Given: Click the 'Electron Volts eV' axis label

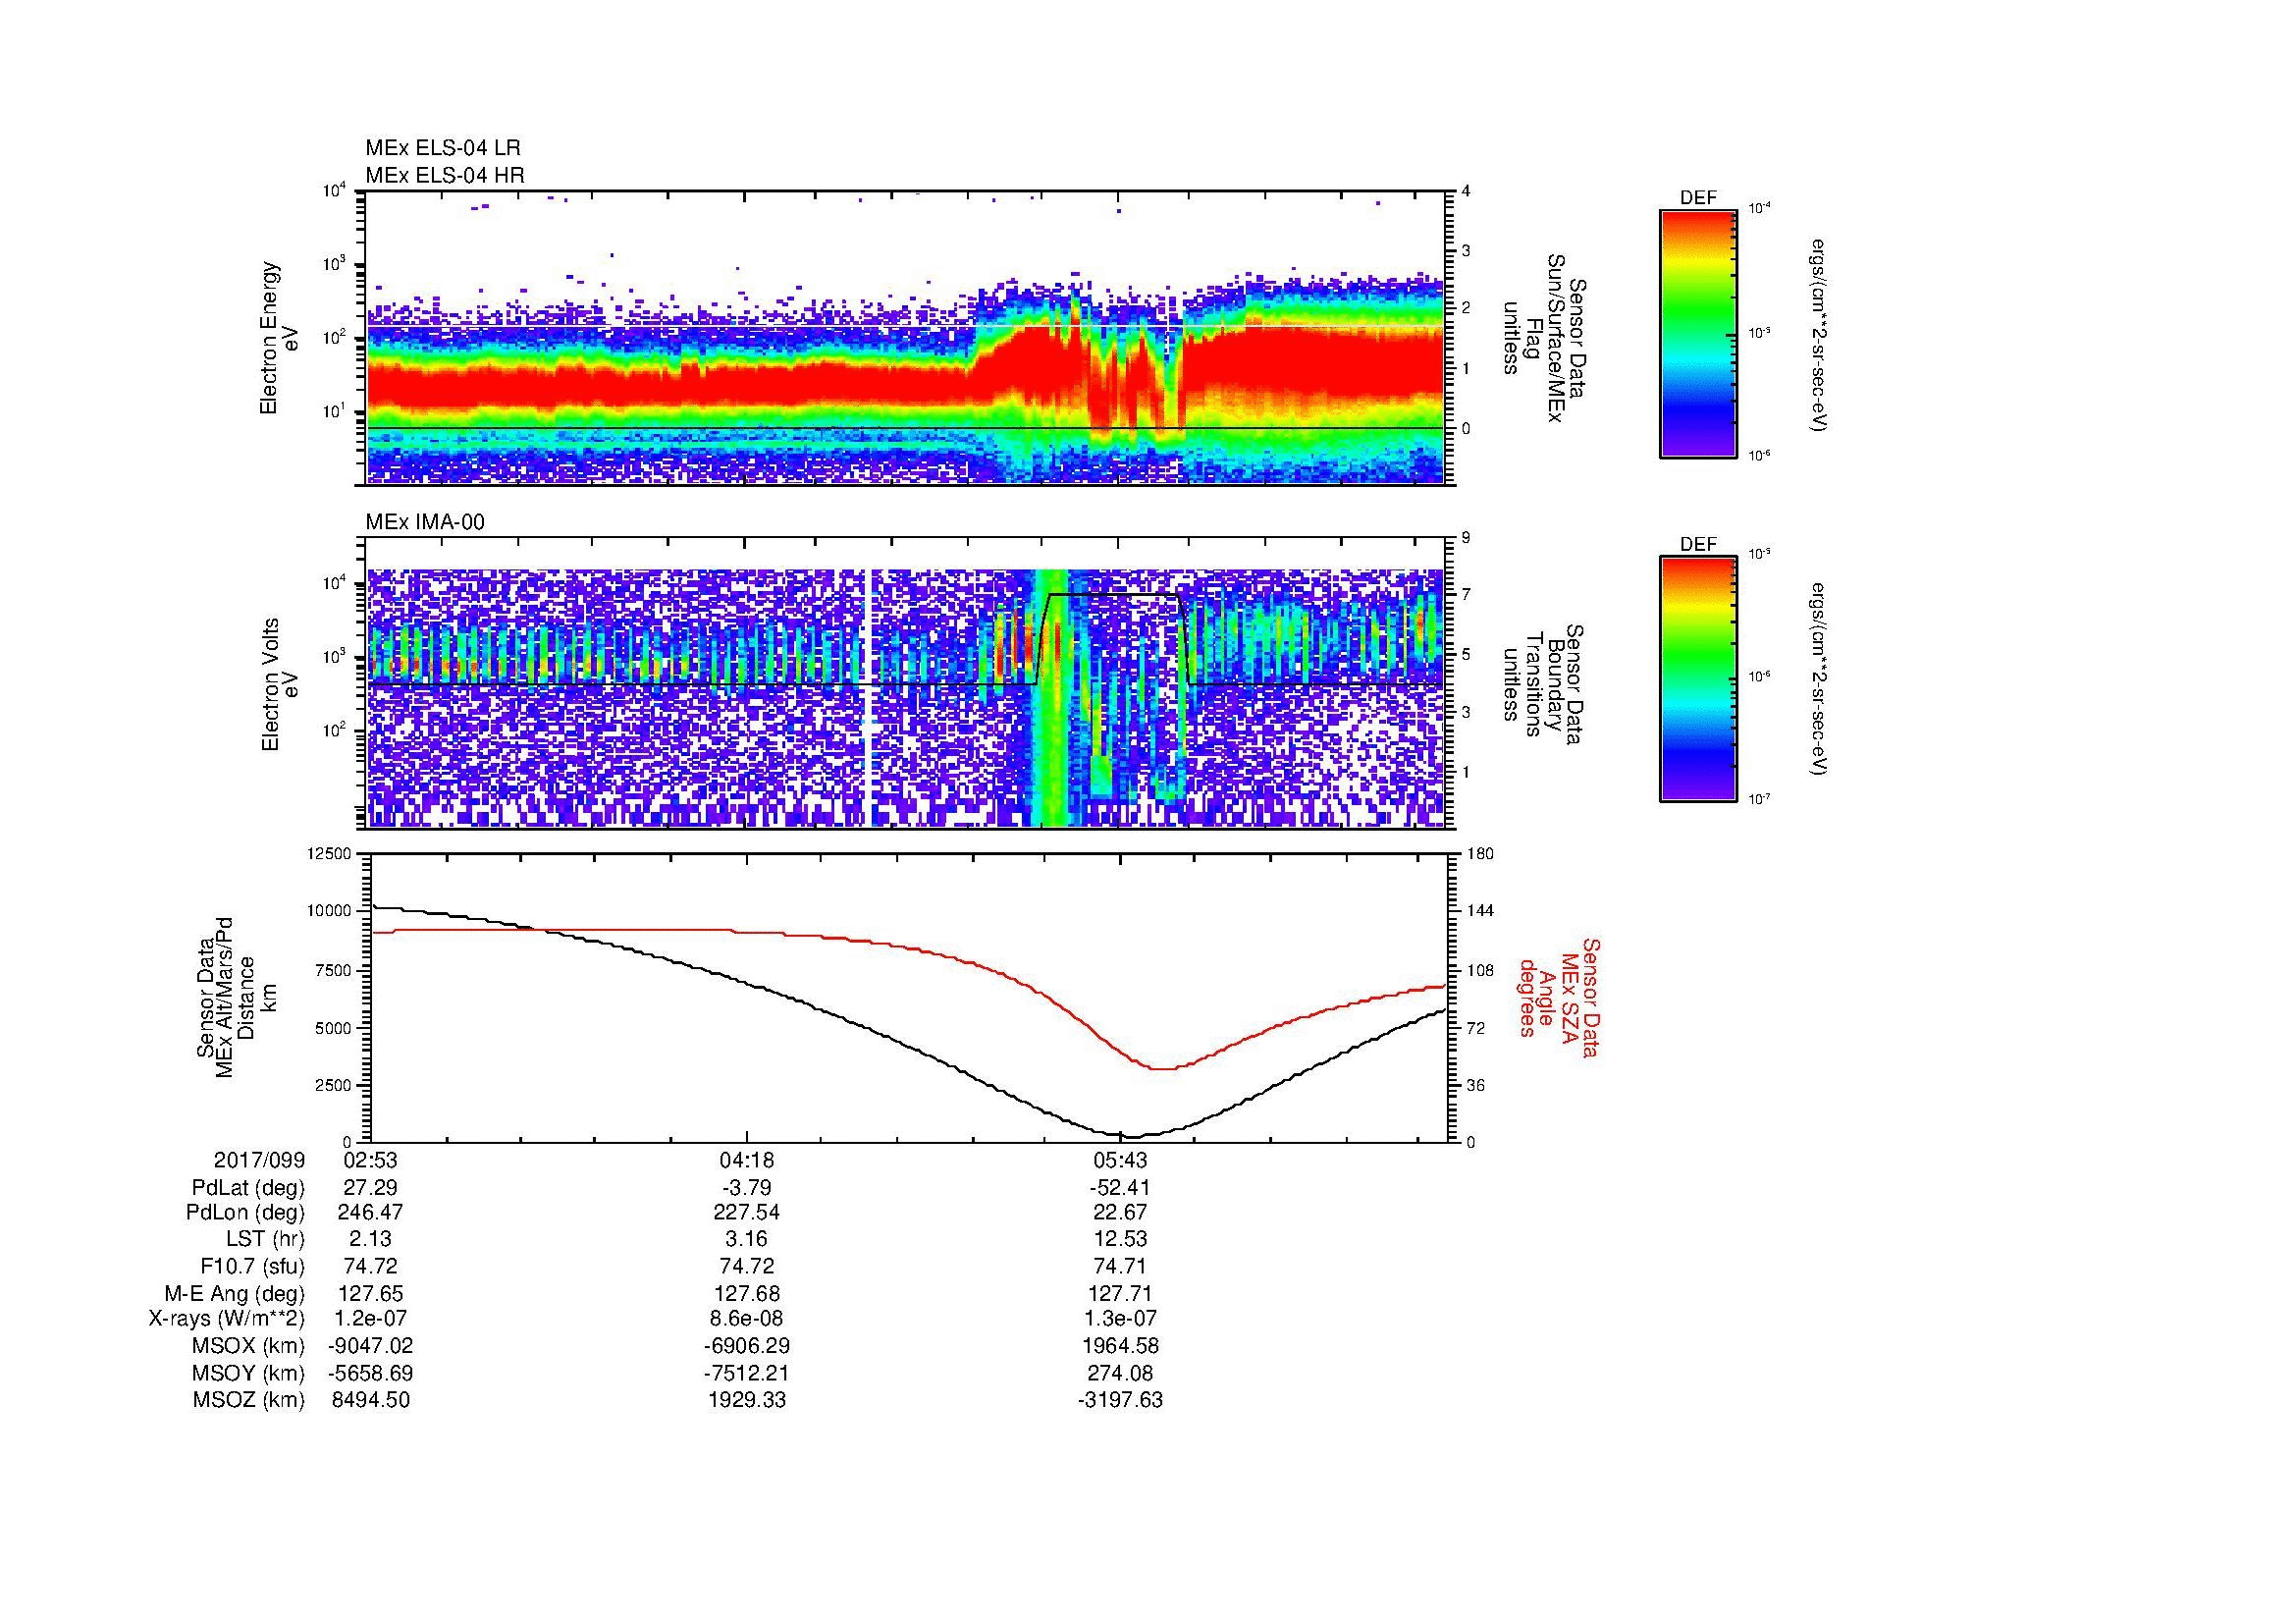Looking at the screenshot, I should click(x=279, y=684).
